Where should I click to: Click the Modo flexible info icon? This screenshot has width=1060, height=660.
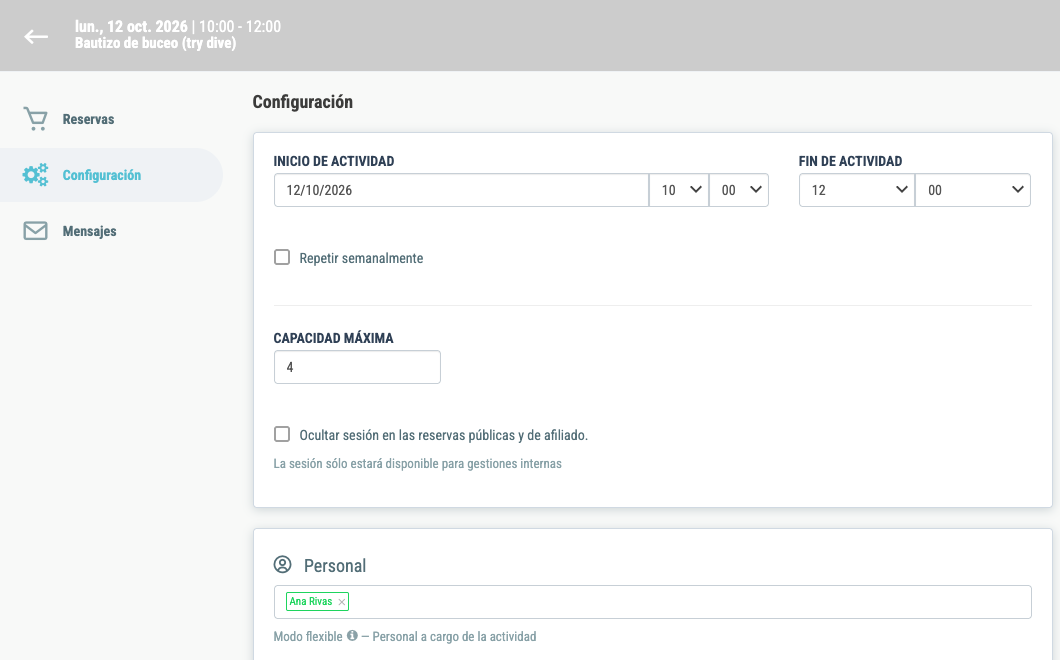click(352, 636)
